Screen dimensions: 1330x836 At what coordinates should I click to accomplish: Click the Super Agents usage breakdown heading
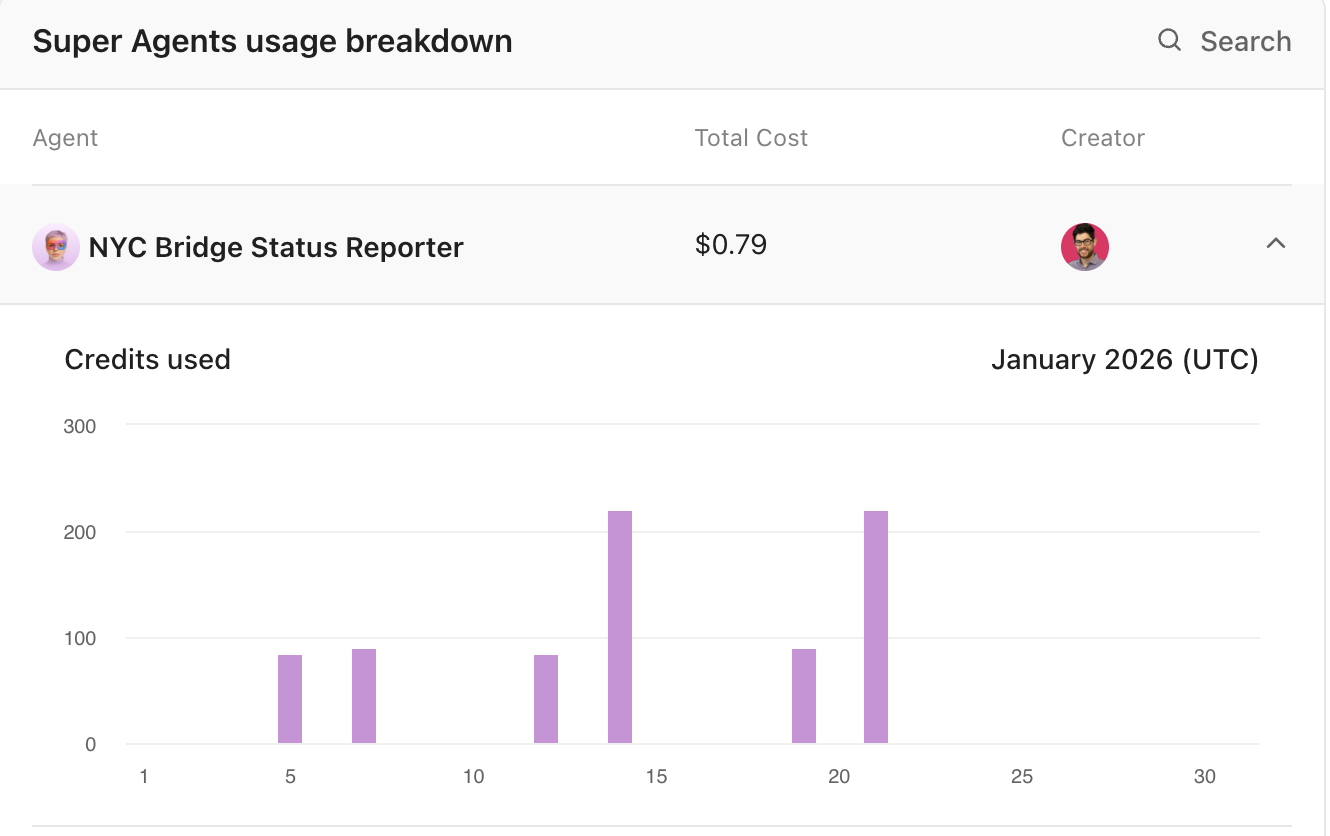pyautogui.click(x=272, y=42)
